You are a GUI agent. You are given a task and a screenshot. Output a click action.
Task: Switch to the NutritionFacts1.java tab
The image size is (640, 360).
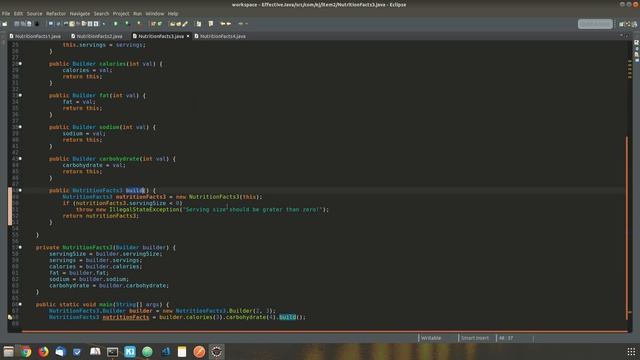point(36,36)
